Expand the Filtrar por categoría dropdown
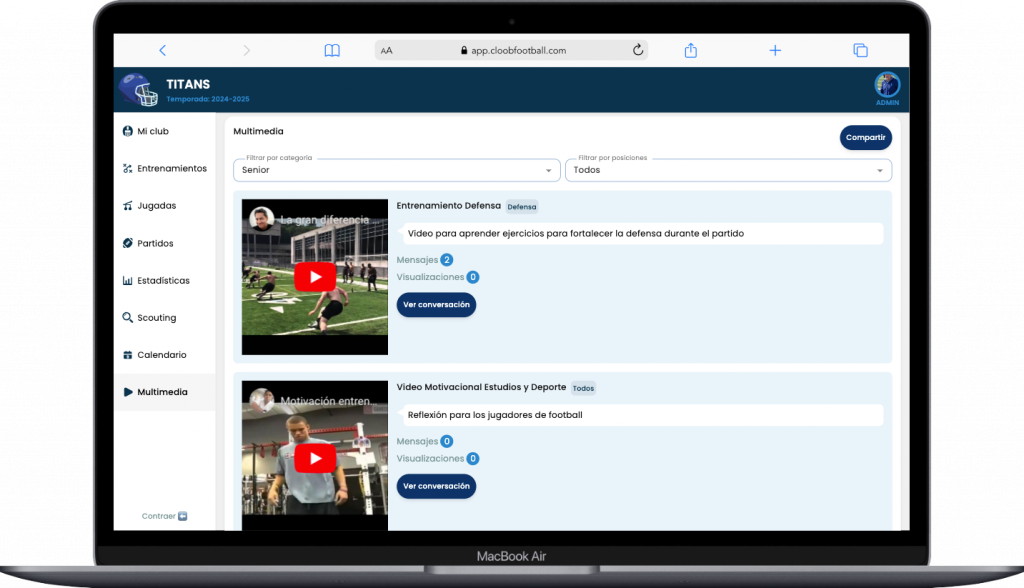 coord(396,170)
